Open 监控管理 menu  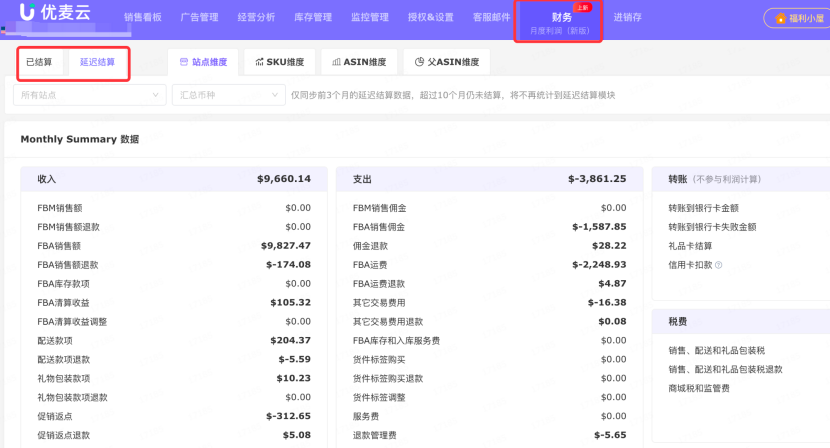click(x=370, y=17)
